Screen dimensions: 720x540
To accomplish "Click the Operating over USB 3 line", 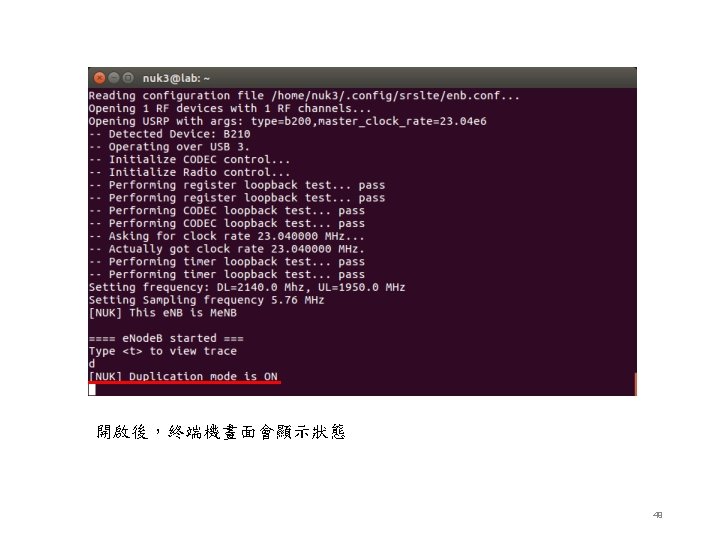I will [169, 147].
